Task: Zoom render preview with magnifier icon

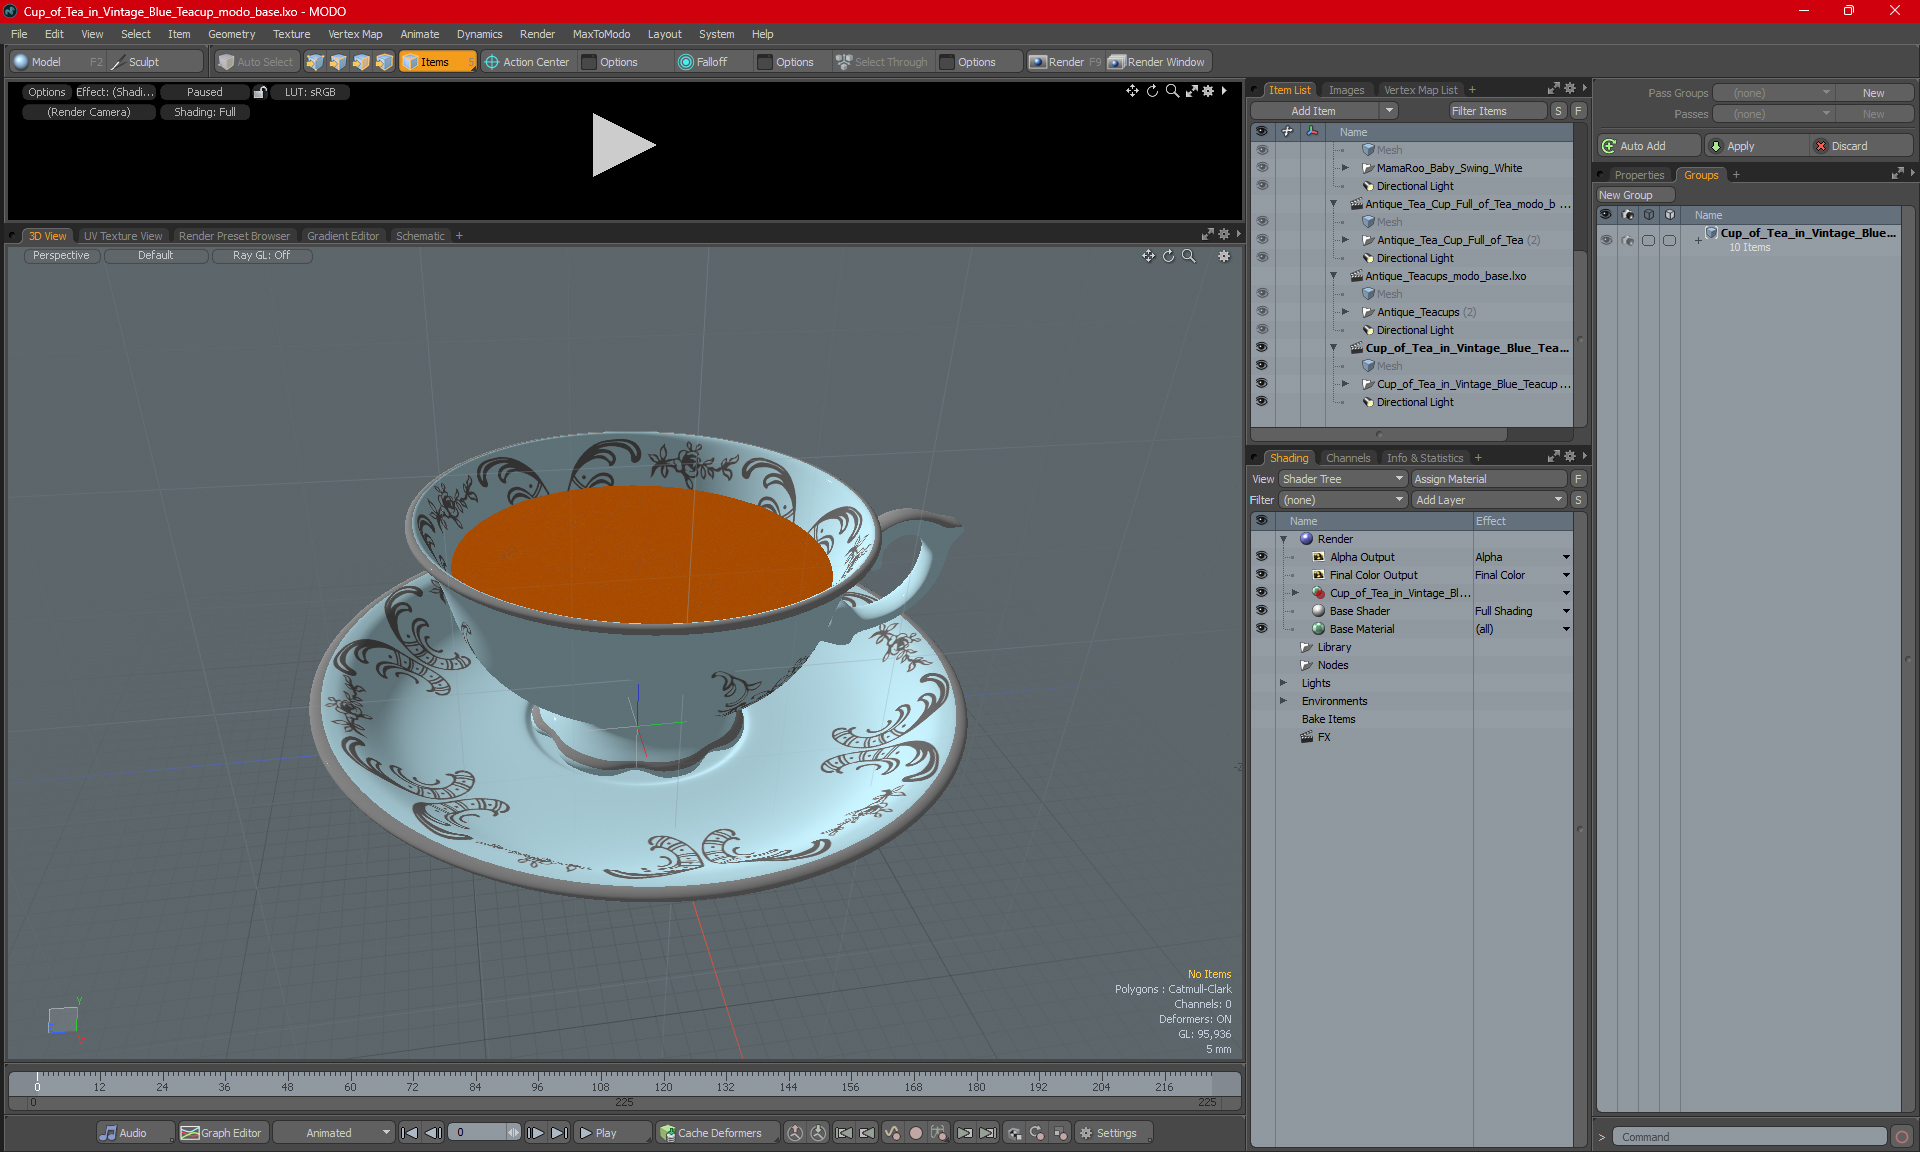Action: coord(1172,91)
